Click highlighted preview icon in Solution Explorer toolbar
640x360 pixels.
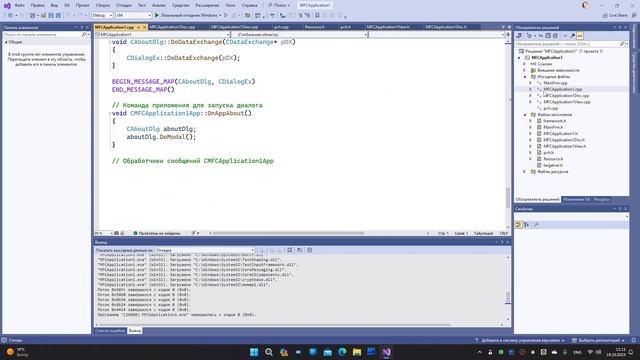click(580, 36)
